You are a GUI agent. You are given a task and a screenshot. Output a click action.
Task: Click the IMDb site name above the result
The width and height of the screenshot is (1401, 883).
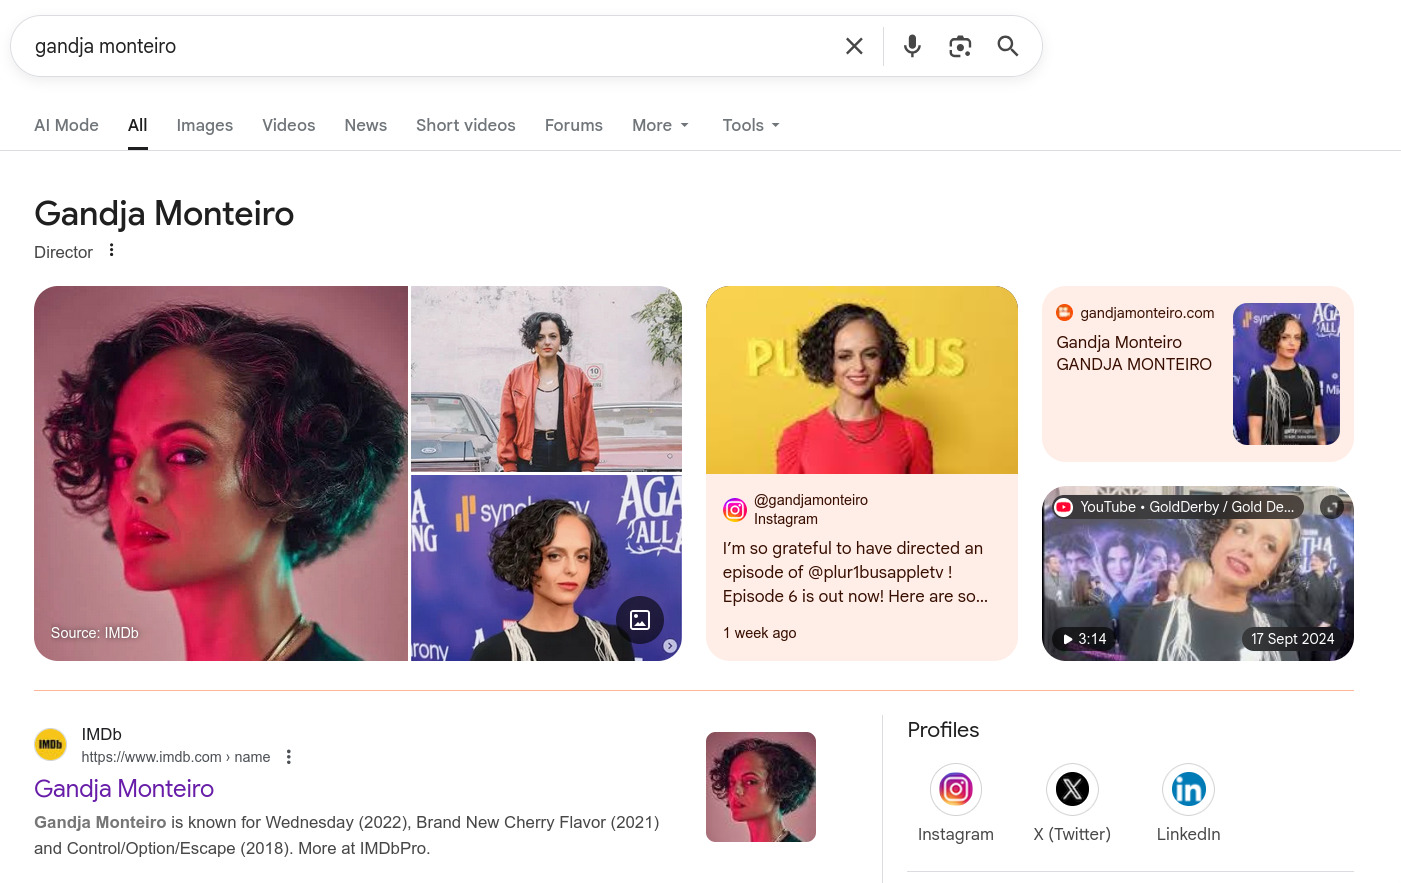pos(101,734)
